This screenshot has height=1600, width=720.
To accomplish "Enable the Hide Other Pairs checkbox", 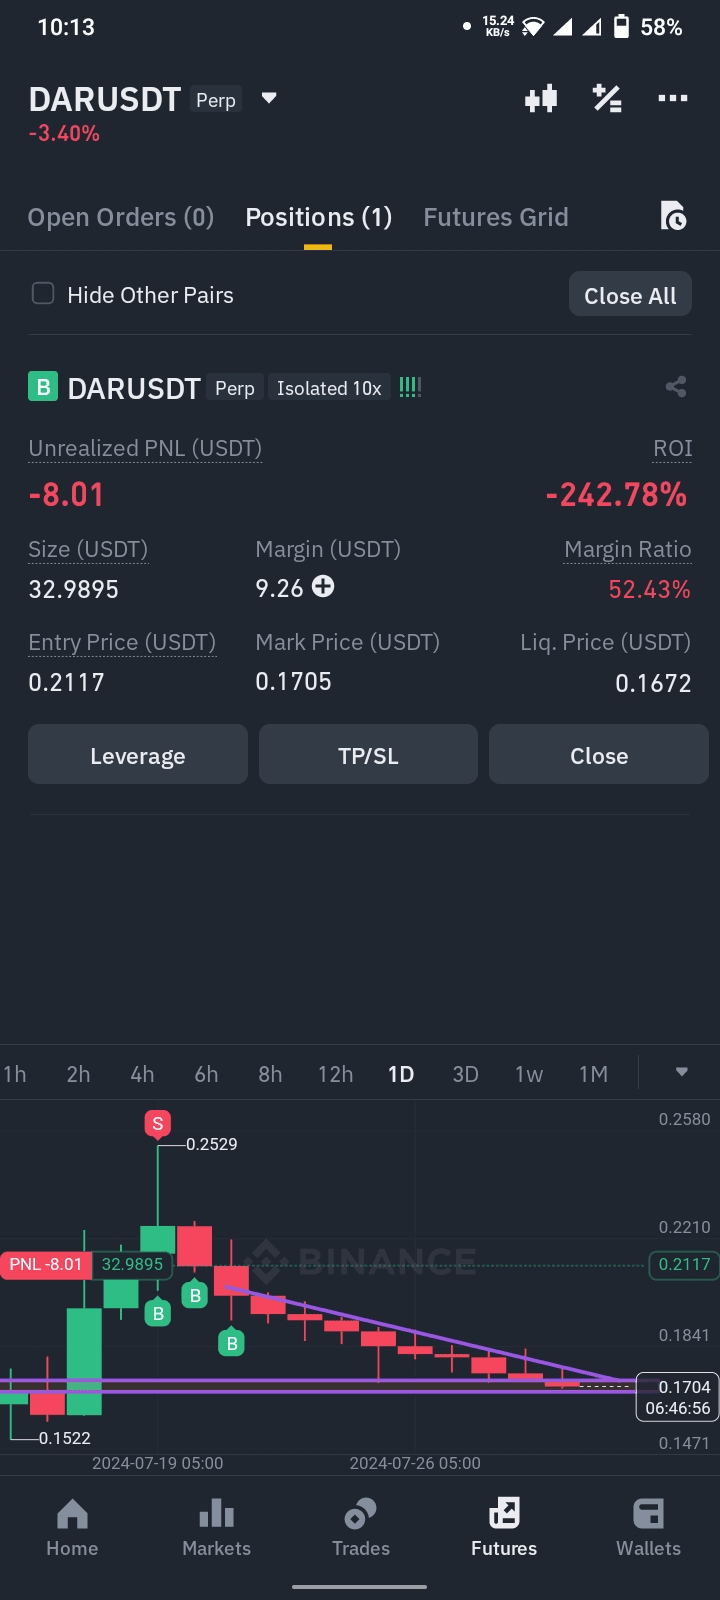I will 43,294.
